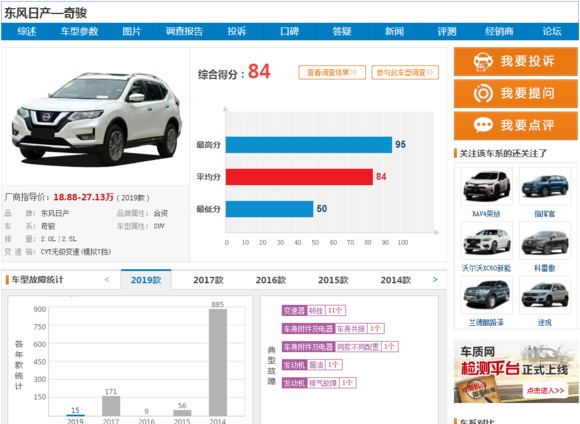This screenshot has width=580, height=424.
Task: Open the 车质网 检测平台 banner ad
Action: tap(516, 371)
